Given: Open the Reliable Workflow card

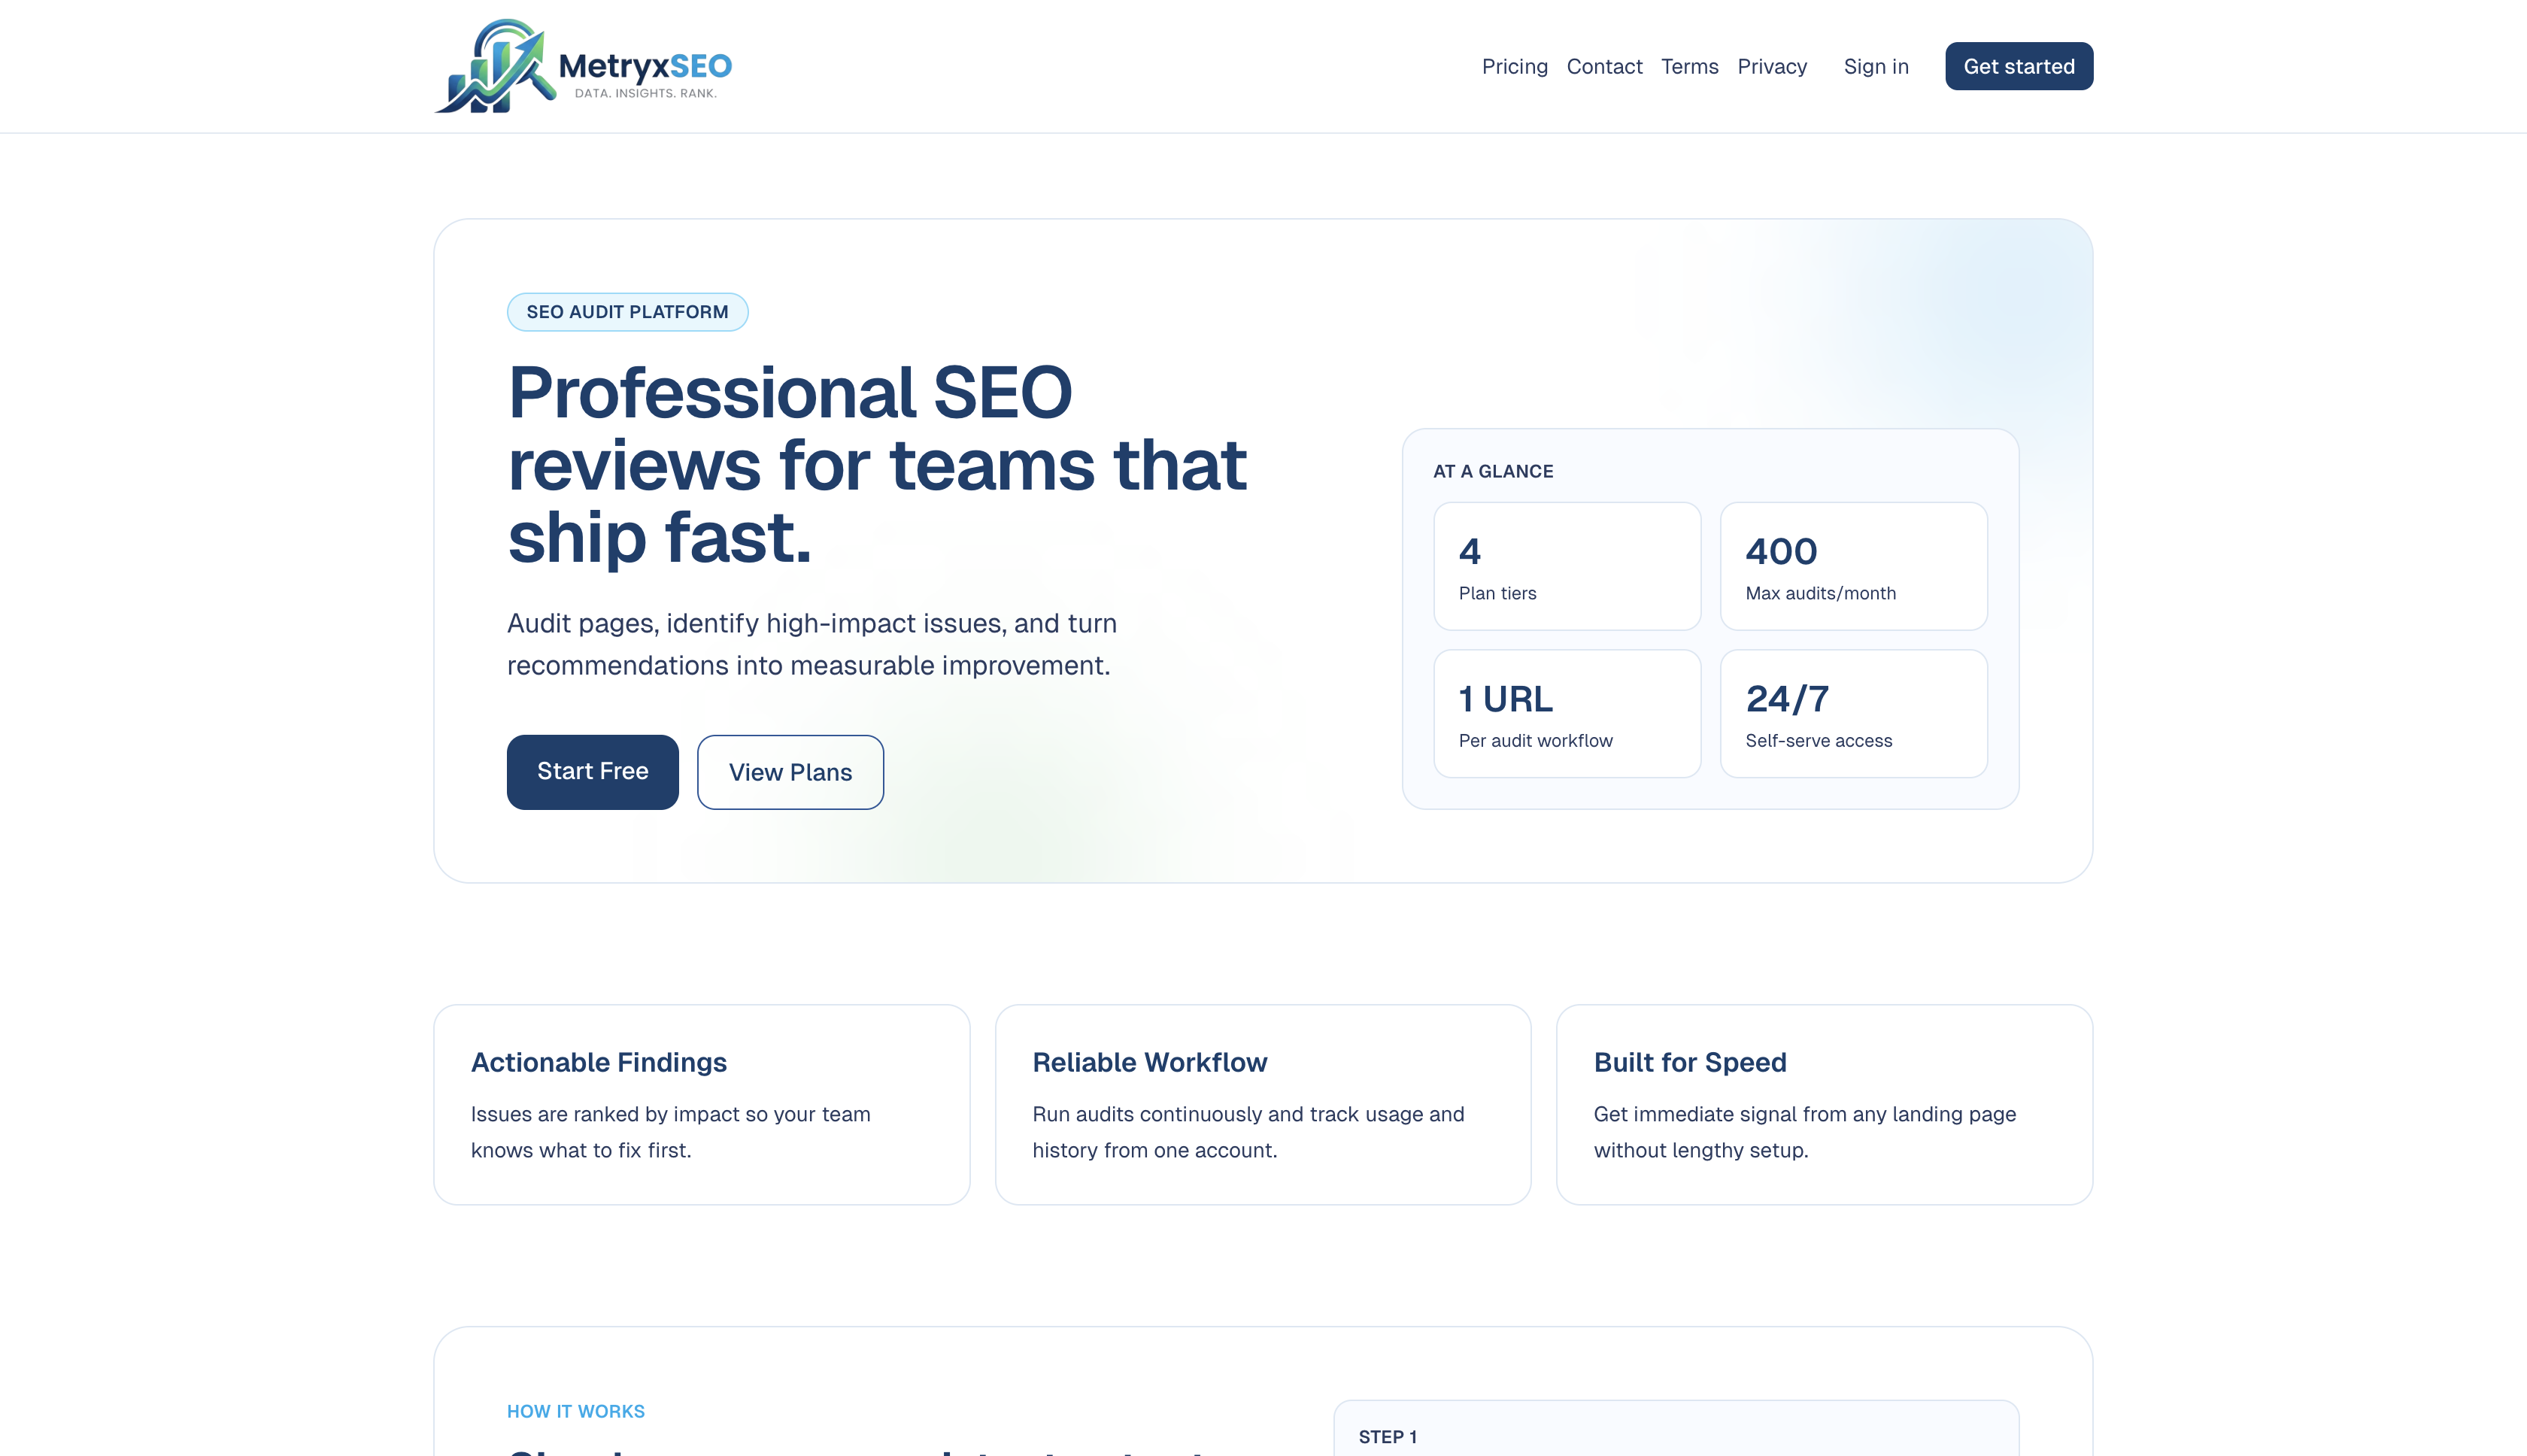Looking at the screenshot, I should (1262, 1103).
